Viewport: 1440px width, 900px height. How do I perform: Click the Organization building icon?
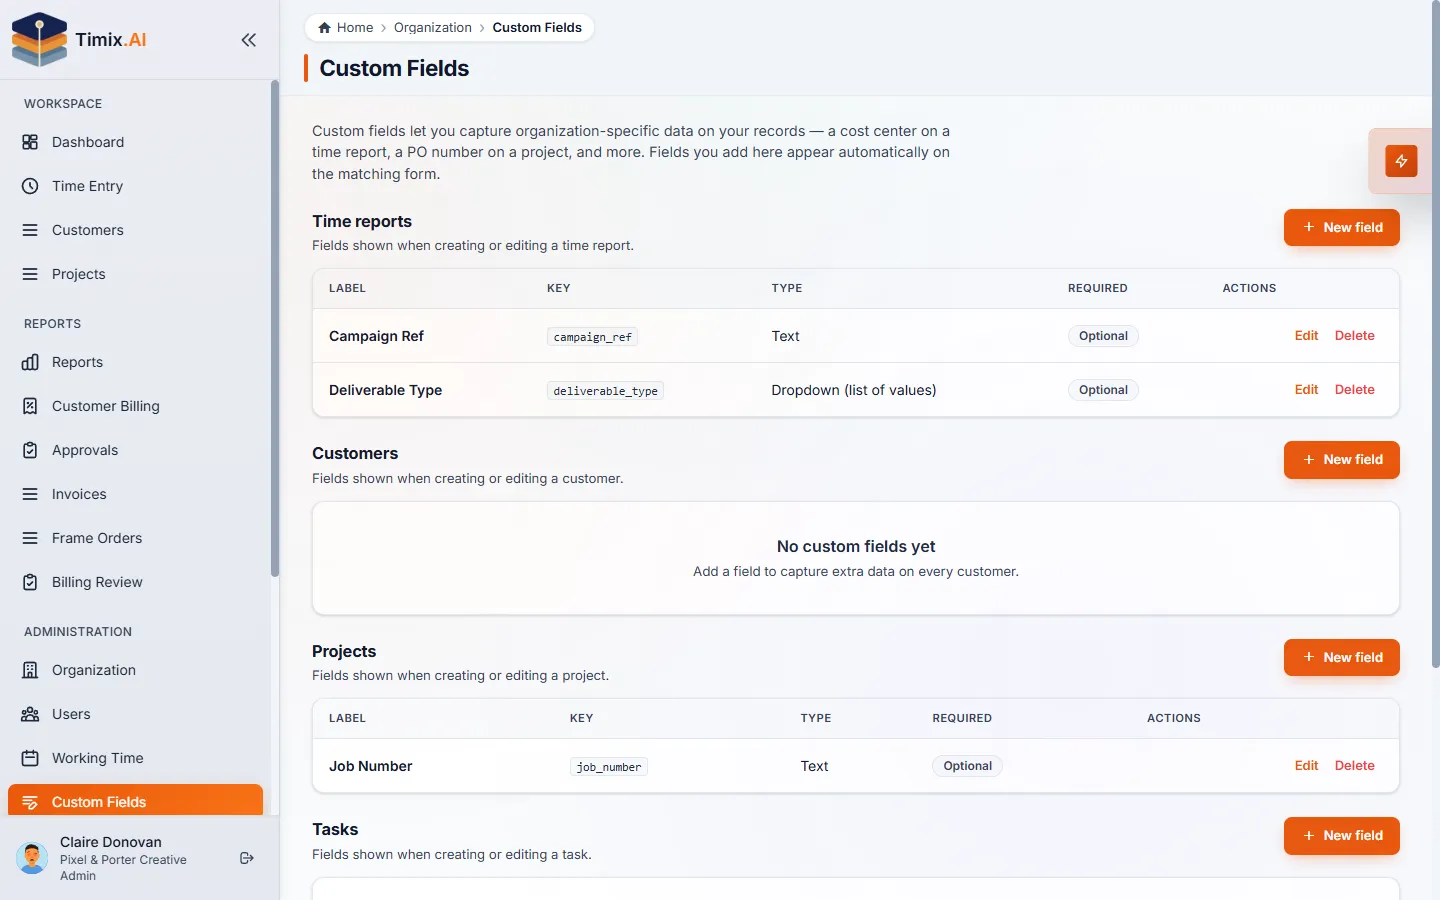[x=30, y=670]
